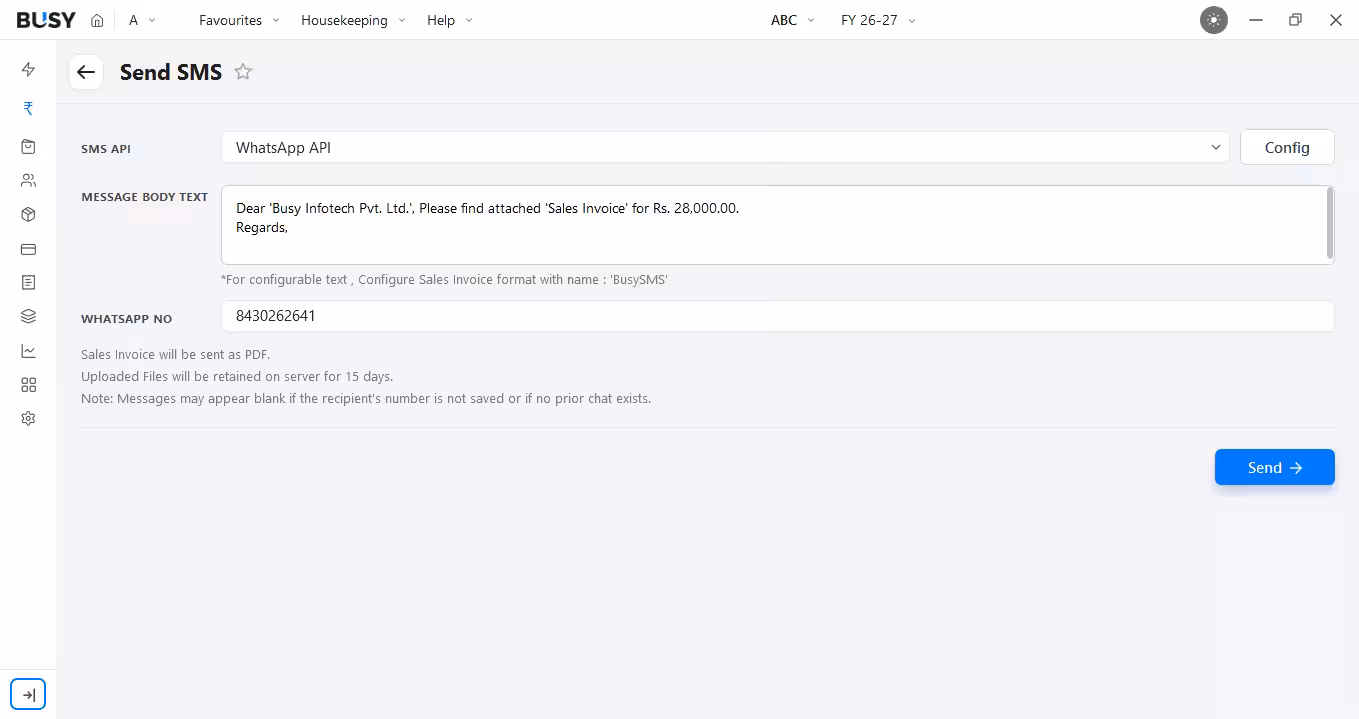Click the Config button

tap(1287, 147)
